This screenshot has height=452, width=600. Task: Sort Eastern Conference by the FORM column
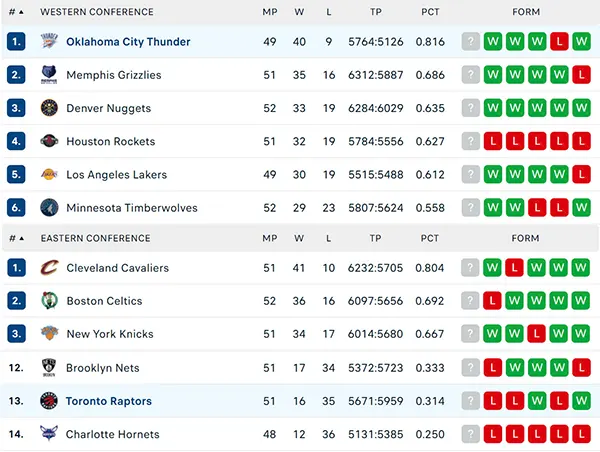525,238
